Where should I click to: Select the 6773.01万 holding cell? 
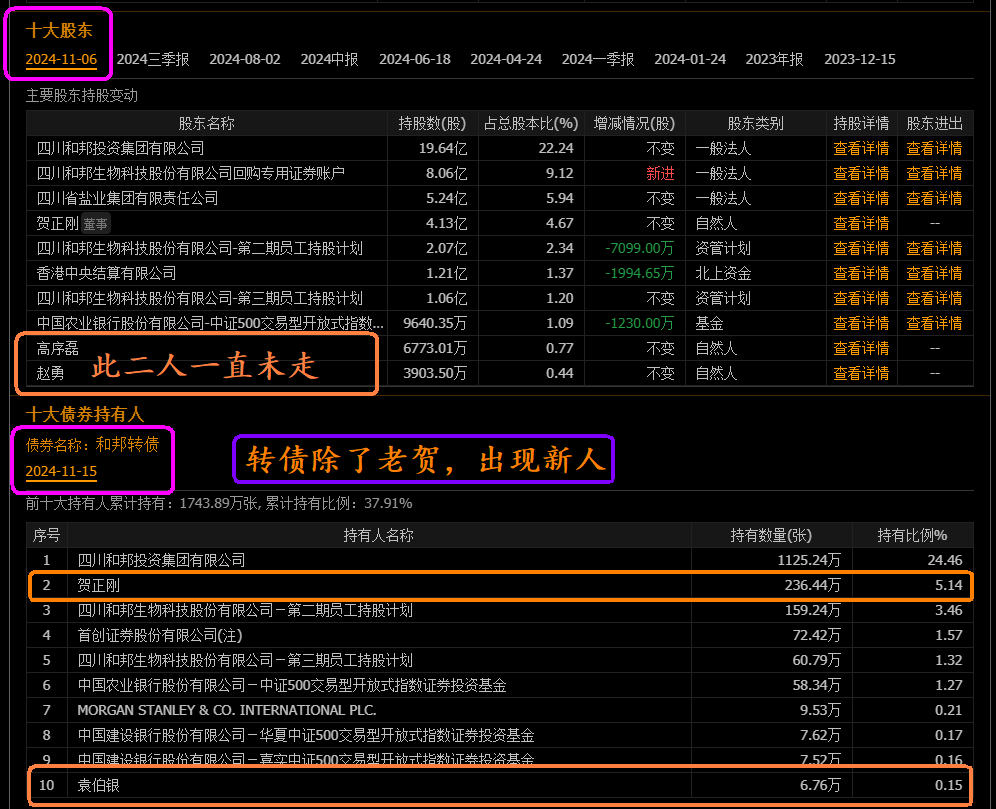(x=434, y=348)
